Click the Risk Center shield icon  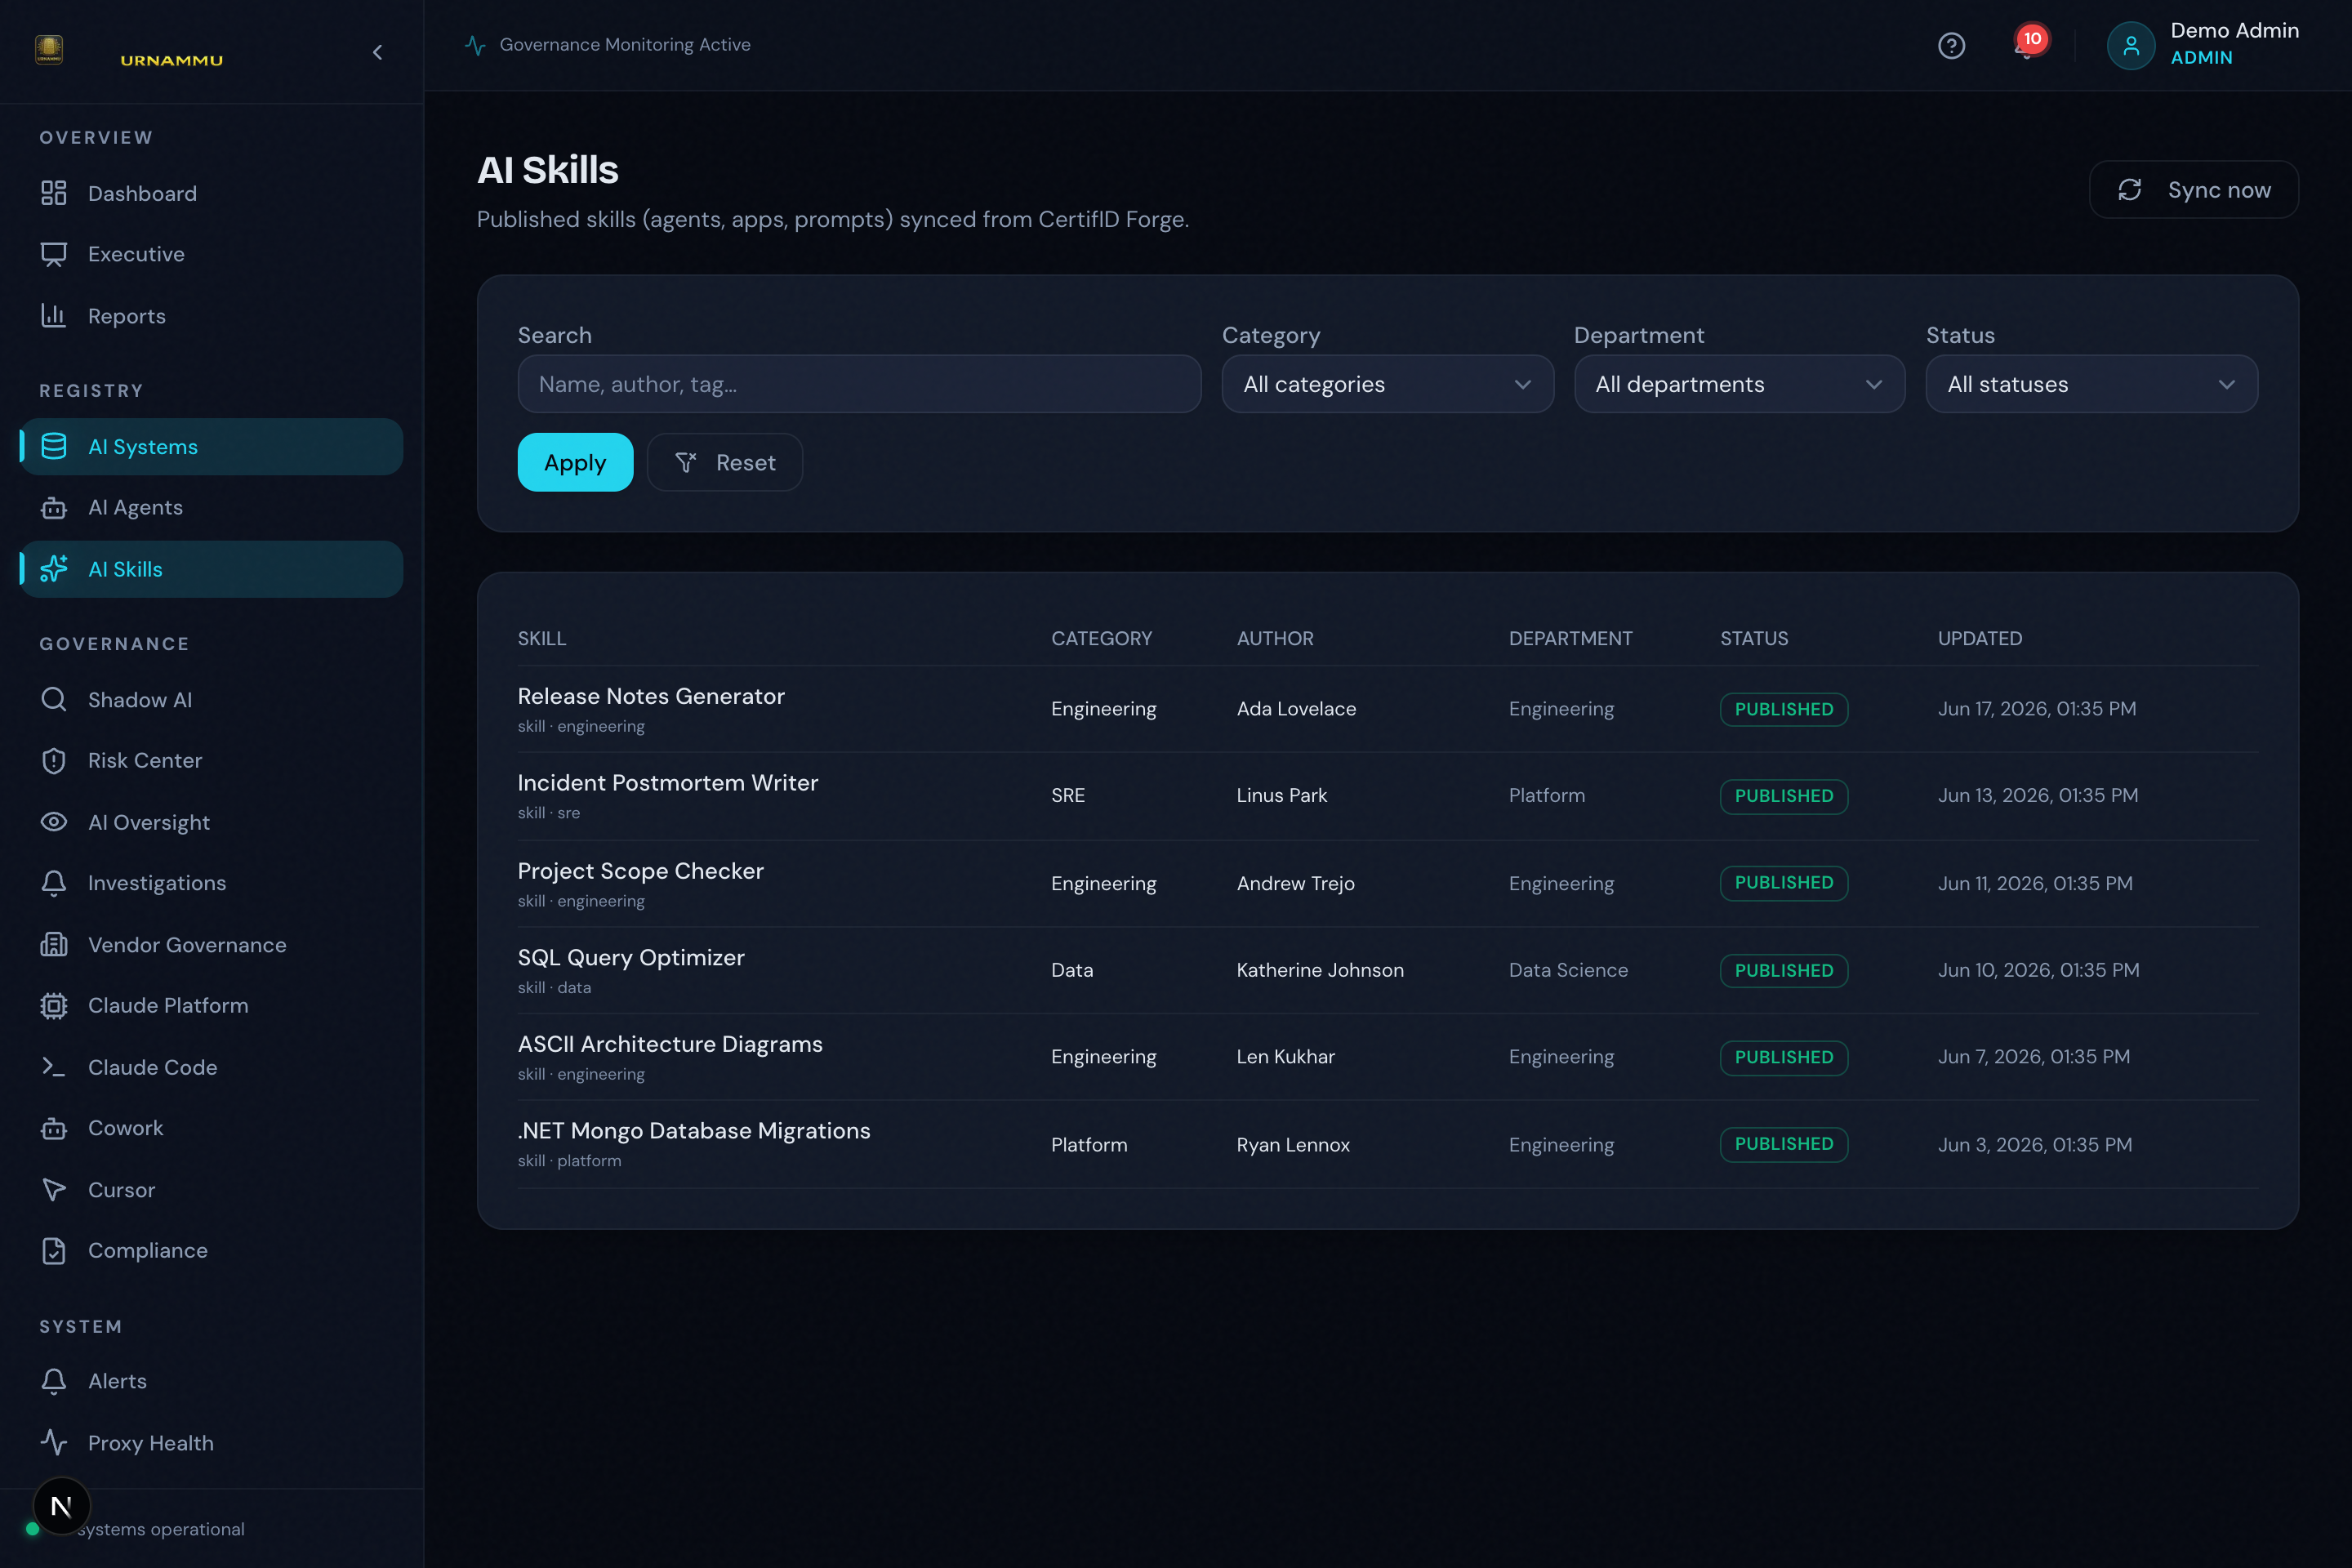54,761
